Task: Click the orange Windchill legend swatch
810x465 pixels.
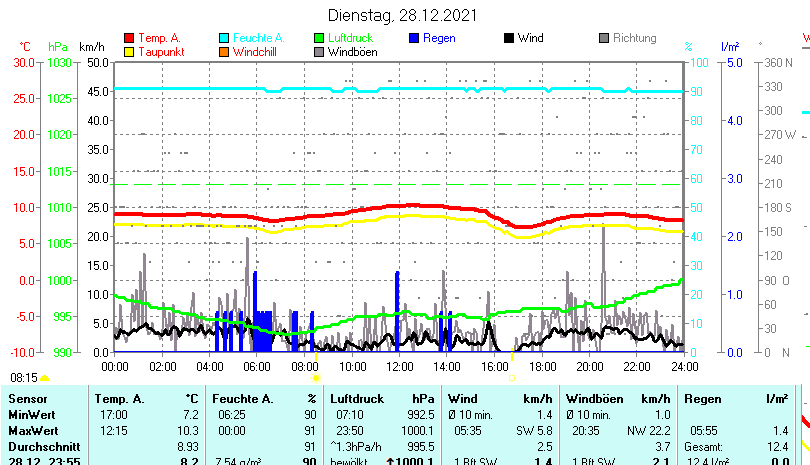Action: pyautogui.click(x=225, y=51)
